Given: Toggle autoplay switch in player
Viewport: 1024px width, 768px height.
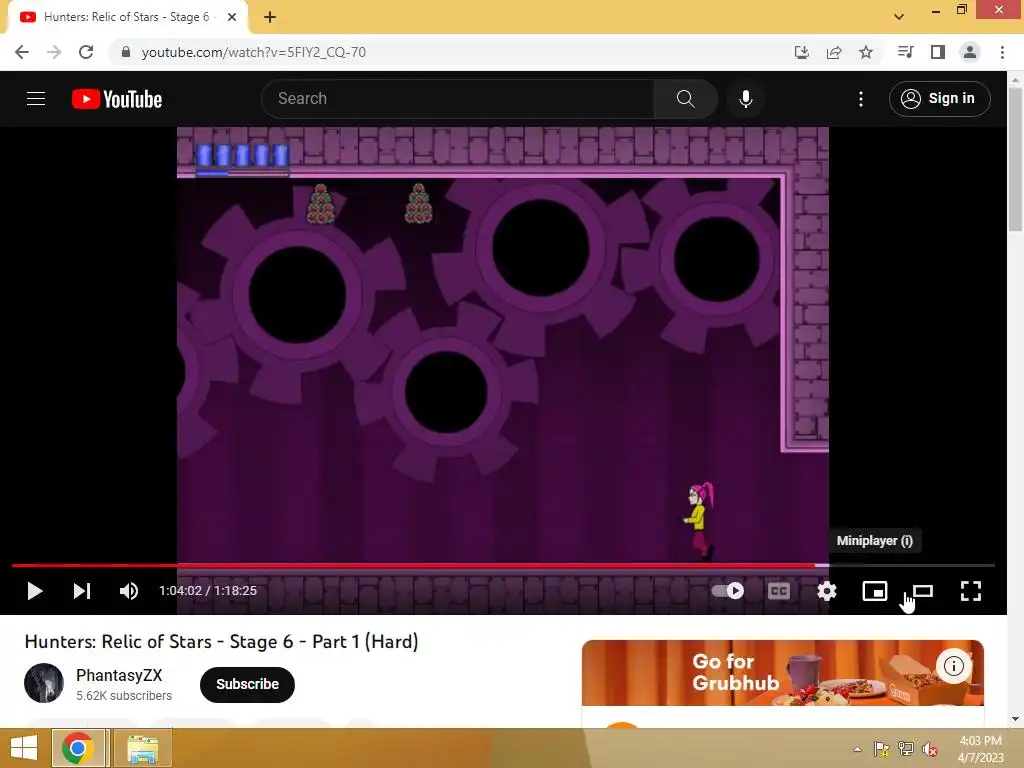Looking at the screenshot, I should pyautogui.click(x=728, y=591).
